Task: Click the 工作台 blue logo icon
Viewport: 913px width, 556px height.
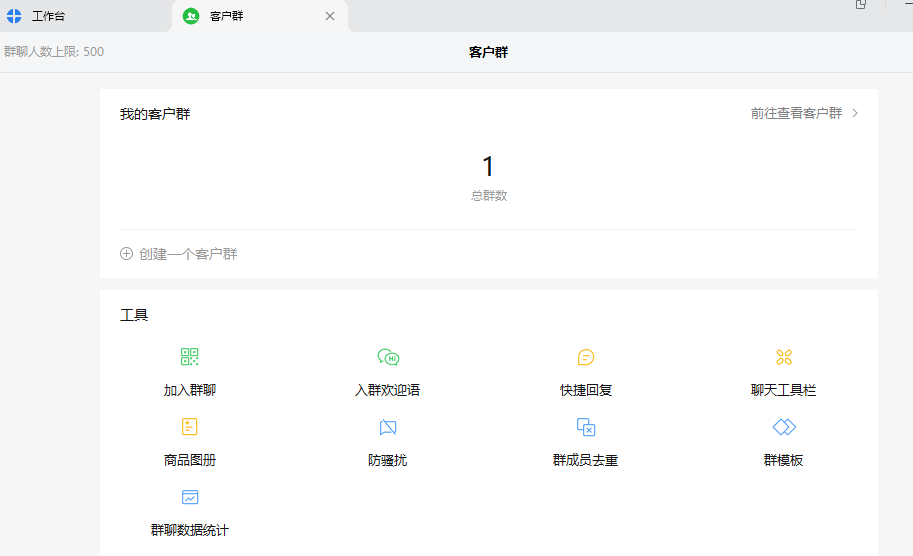Action: pos(14,16)
